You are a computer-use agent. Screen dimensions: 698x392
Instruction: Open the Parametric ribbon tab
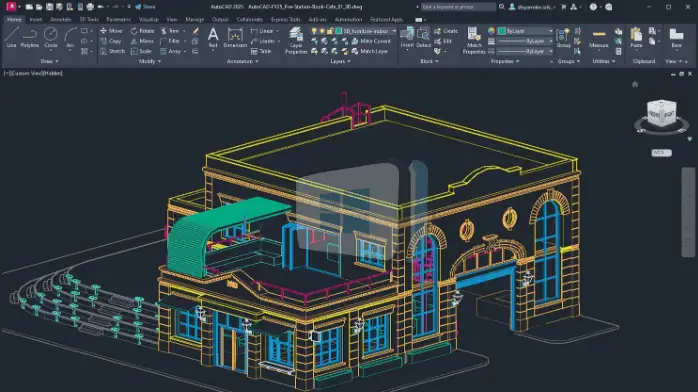tap(118, 20)
